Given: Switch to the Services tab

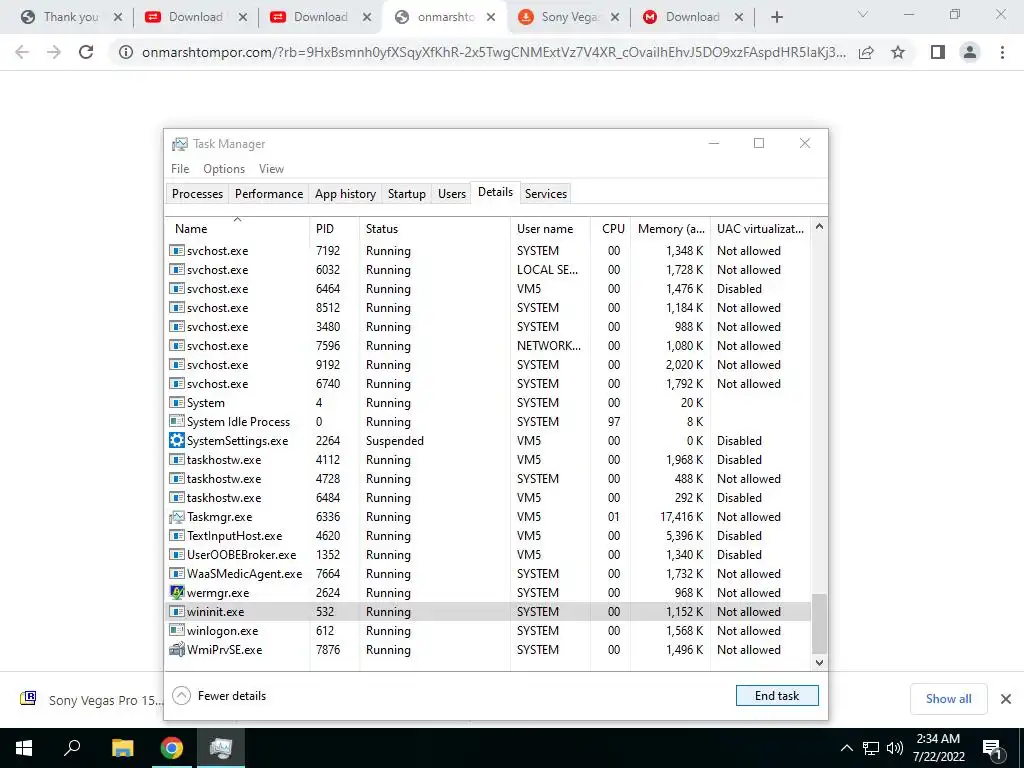Looking at the screenshot, I should 546,194.
